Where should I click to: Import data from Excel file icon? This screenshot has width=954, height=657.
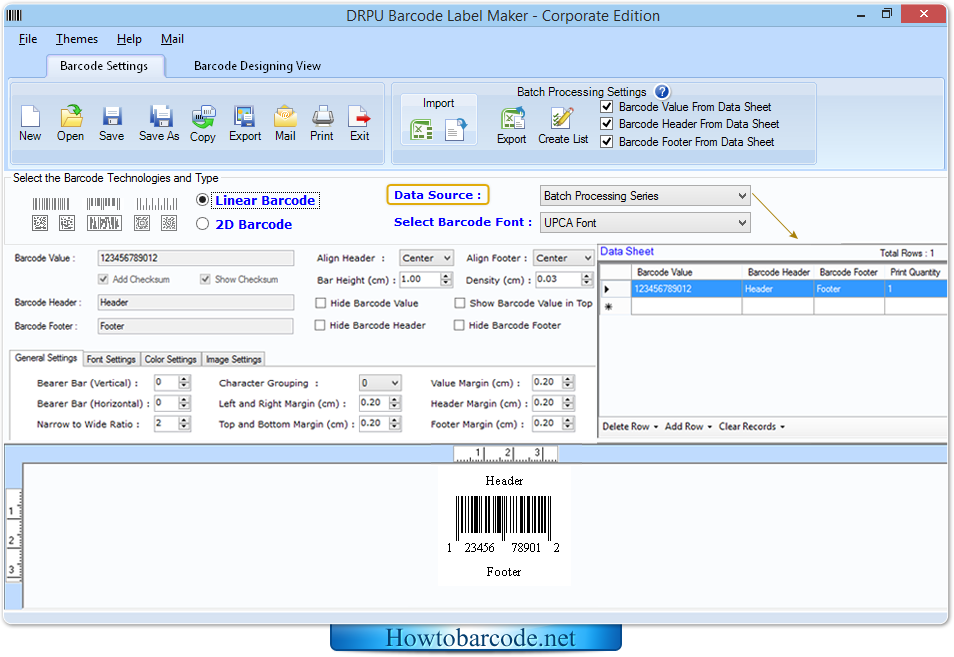click(421, 130)
